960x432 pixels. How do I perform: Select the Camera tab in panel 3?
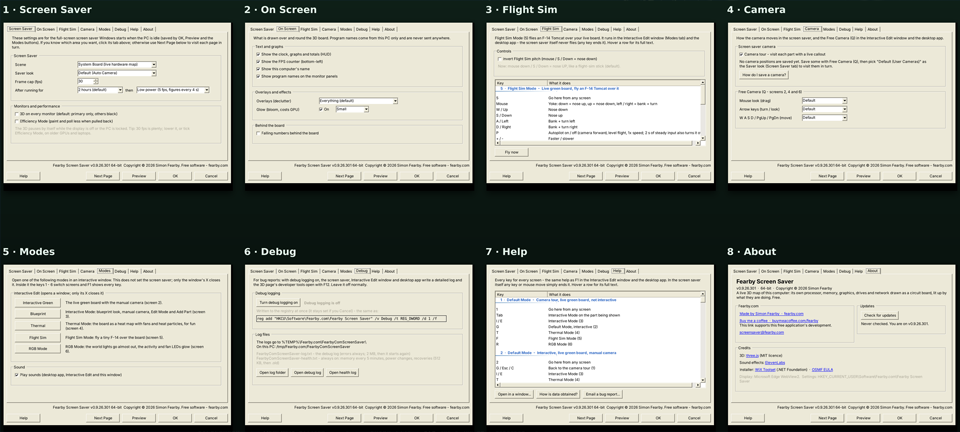(570, 29)
